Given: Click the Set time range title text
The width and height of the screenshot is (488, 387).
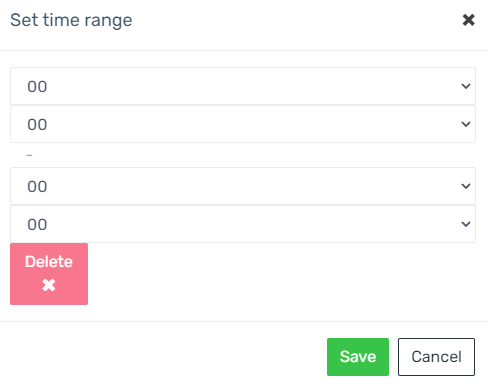Looking at the screenshot, I should point(71,21).
